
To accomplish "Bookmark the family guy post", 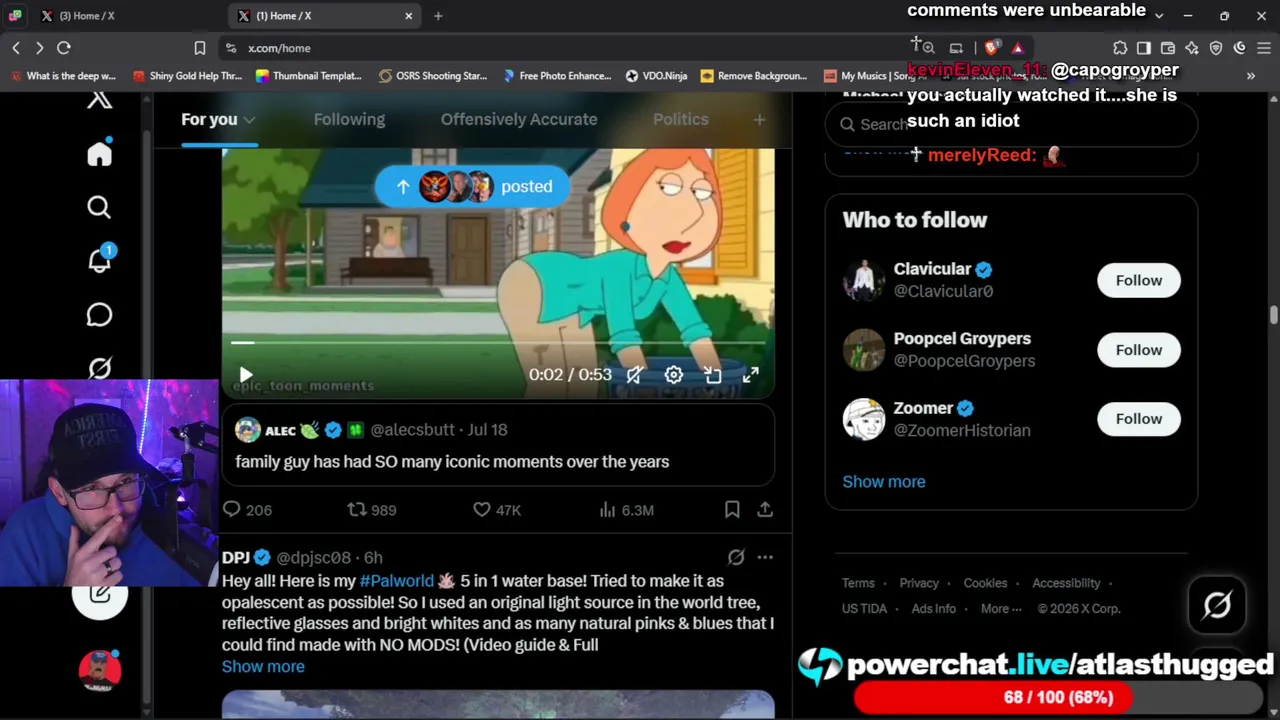I will point(732,510).
